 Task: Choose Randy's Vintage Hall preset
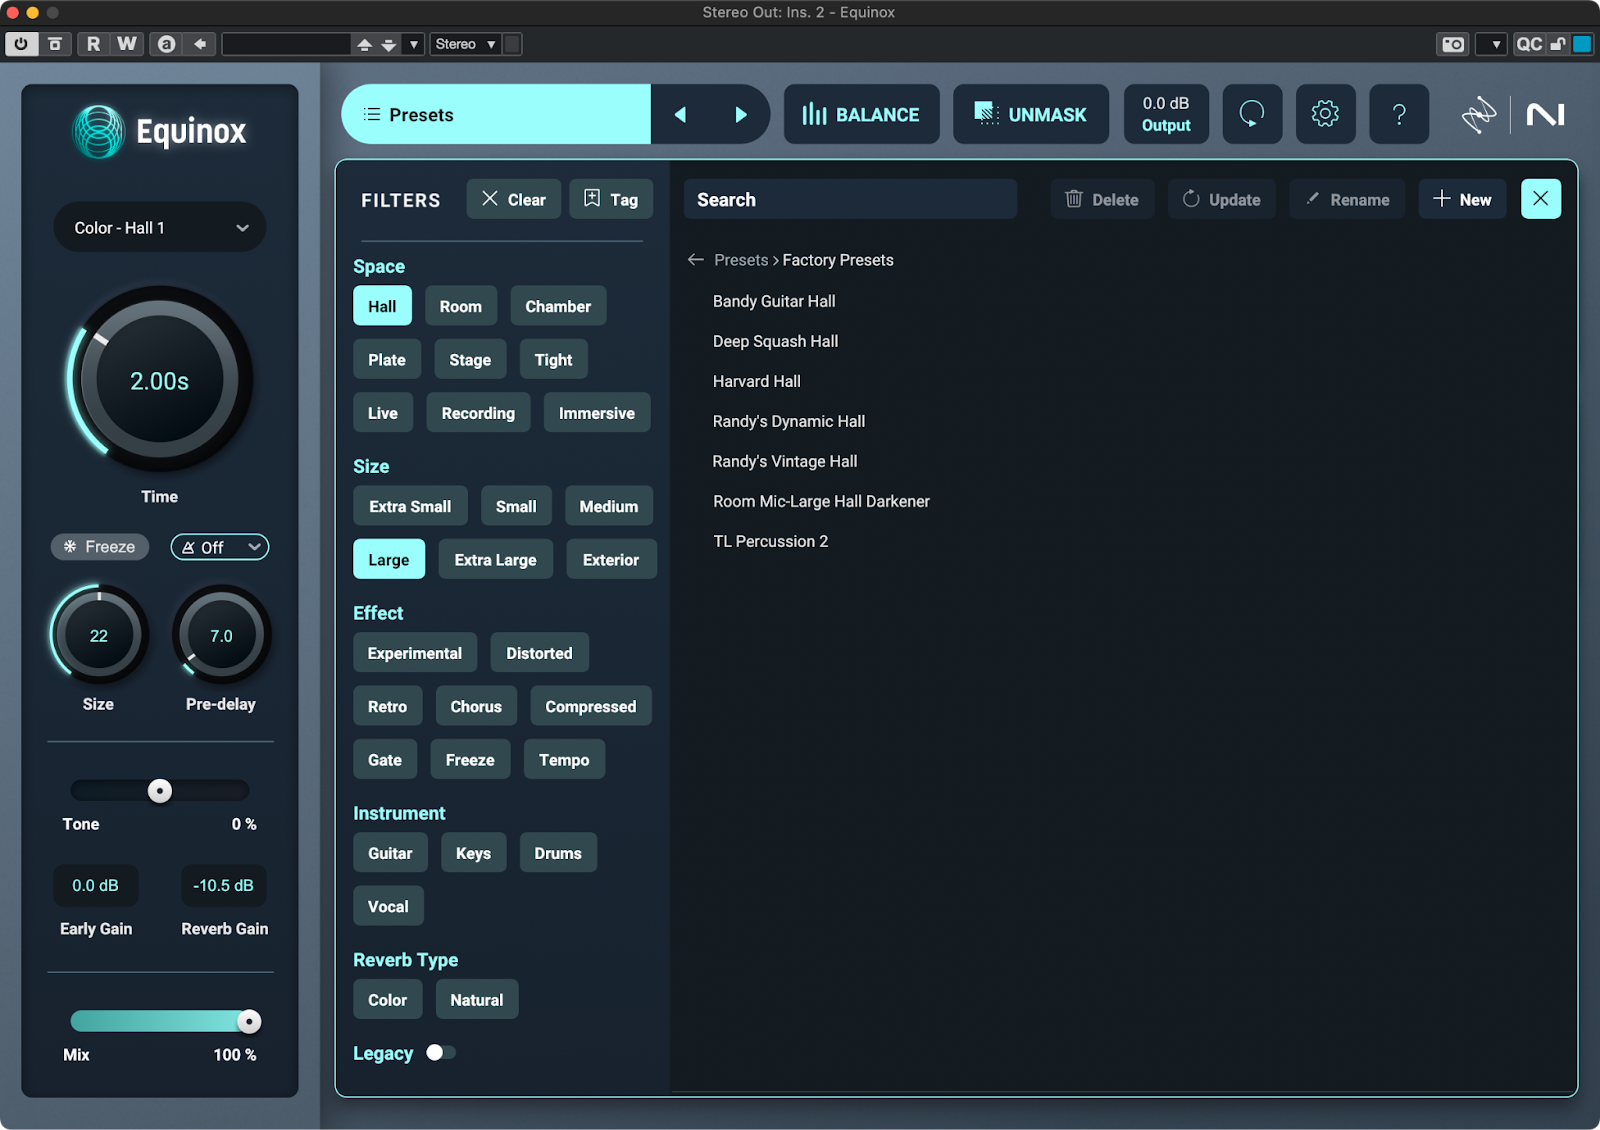784,461
